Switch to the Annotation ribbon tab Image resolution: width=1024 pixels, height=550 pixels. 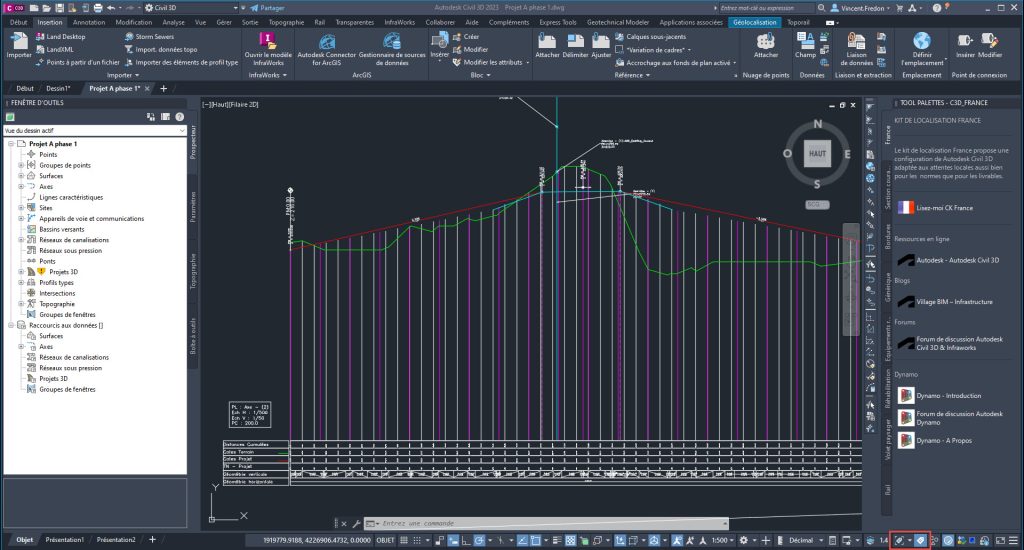coord(89,22)
